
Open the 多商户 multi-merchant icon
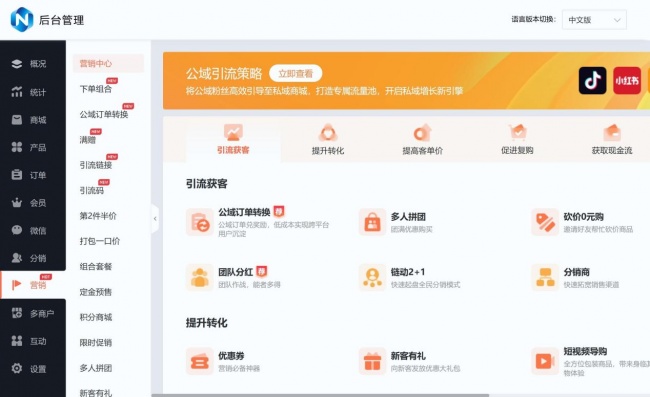pos(17,313)
